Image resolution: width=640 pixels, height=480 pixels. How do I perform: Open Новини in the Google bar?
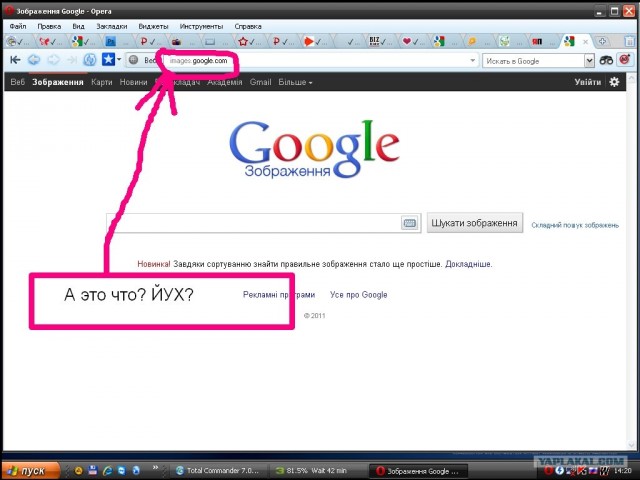point(133,82)
